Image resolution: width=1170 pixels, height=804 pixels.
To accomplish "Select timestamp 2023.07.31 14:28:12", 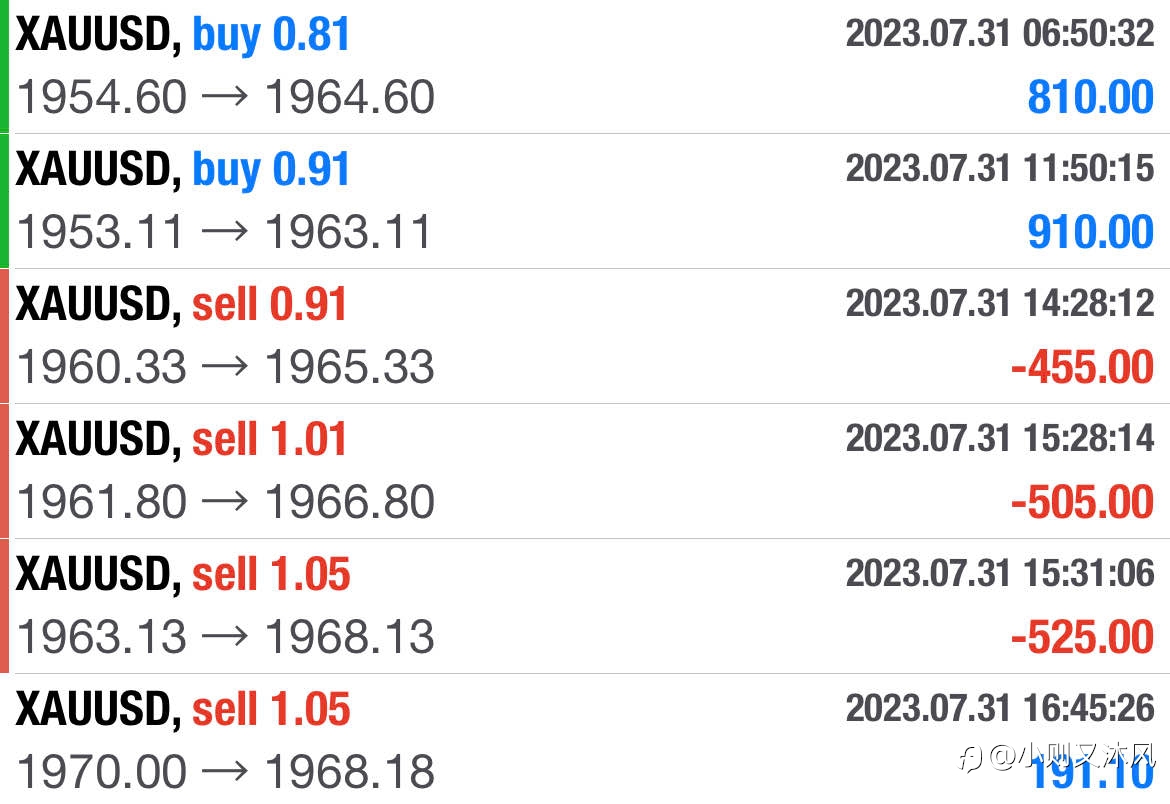I will coord(1000,303).
